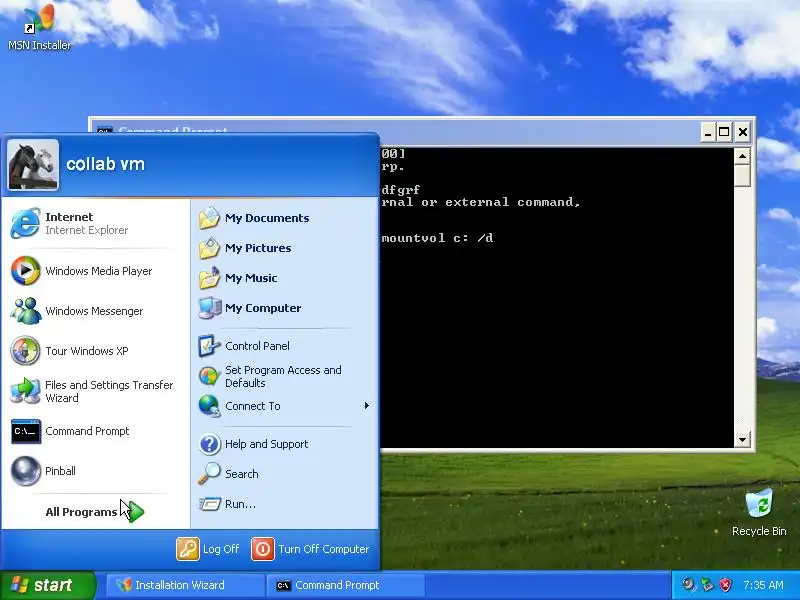Click Command Prompt scrollbar up arrow

click(742, 156)
